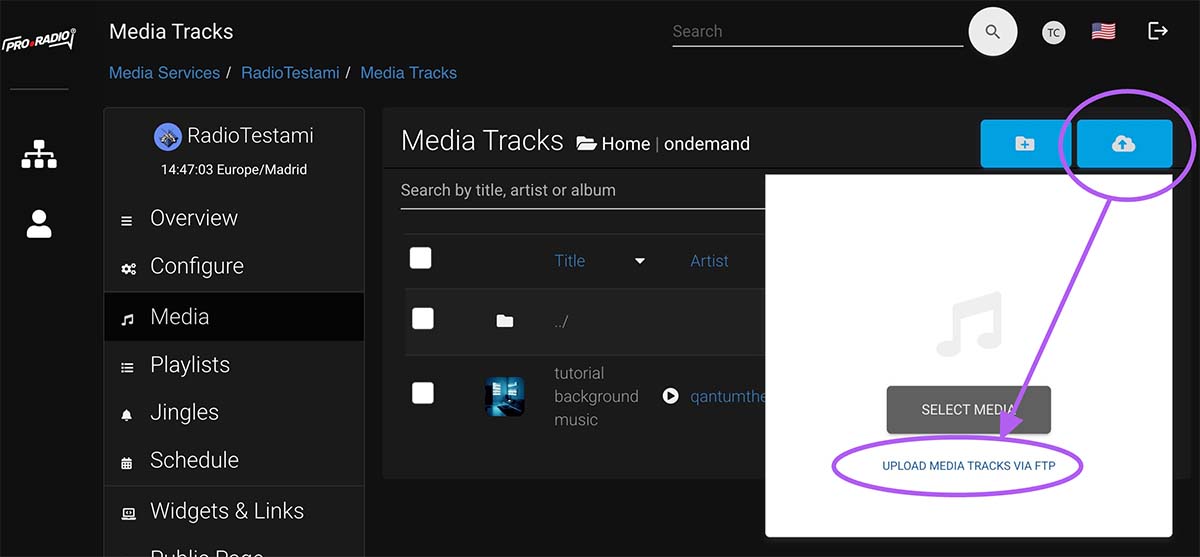1200x557 pixels.
Task: Click the music note upload placeholder
Action: (968, 325)
